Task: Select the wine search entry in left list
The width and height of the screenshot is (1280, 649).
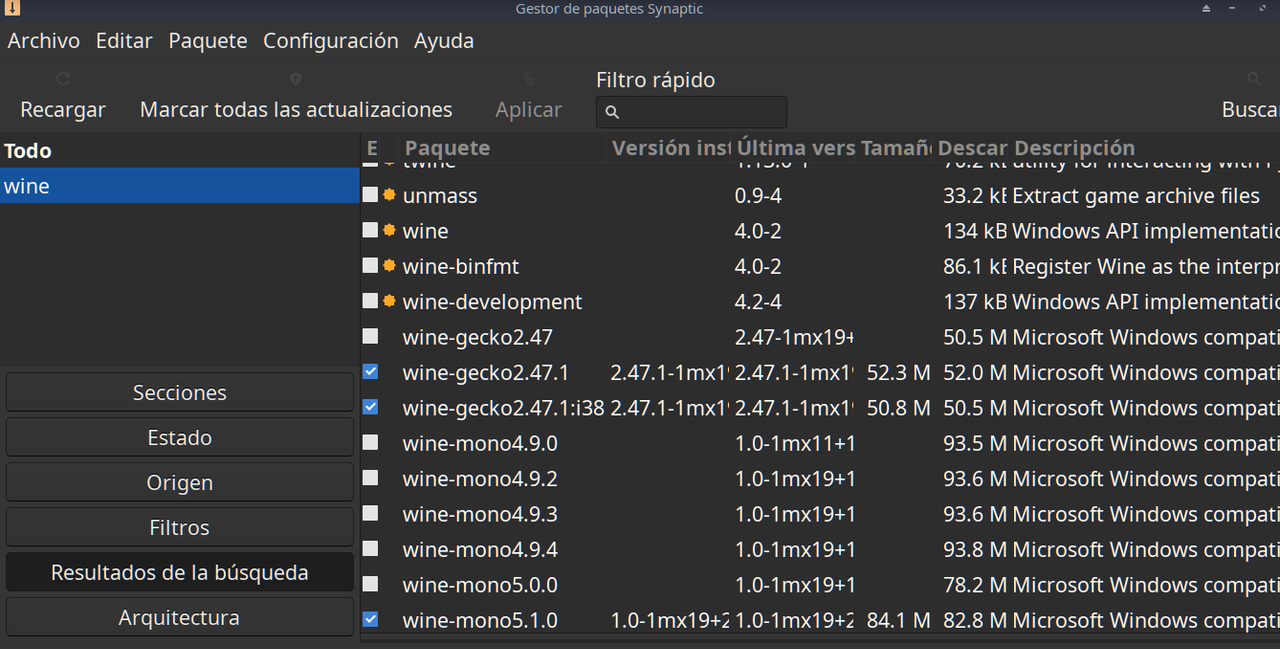Action: tap(180, 186)
